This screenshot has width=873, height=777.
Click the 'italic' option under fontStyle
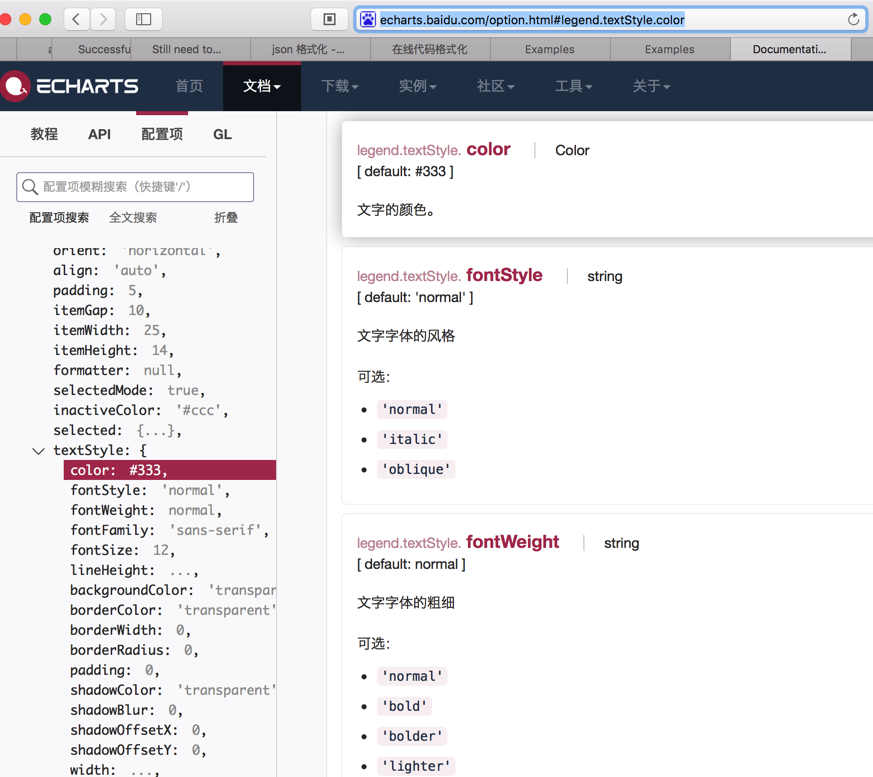412,440
